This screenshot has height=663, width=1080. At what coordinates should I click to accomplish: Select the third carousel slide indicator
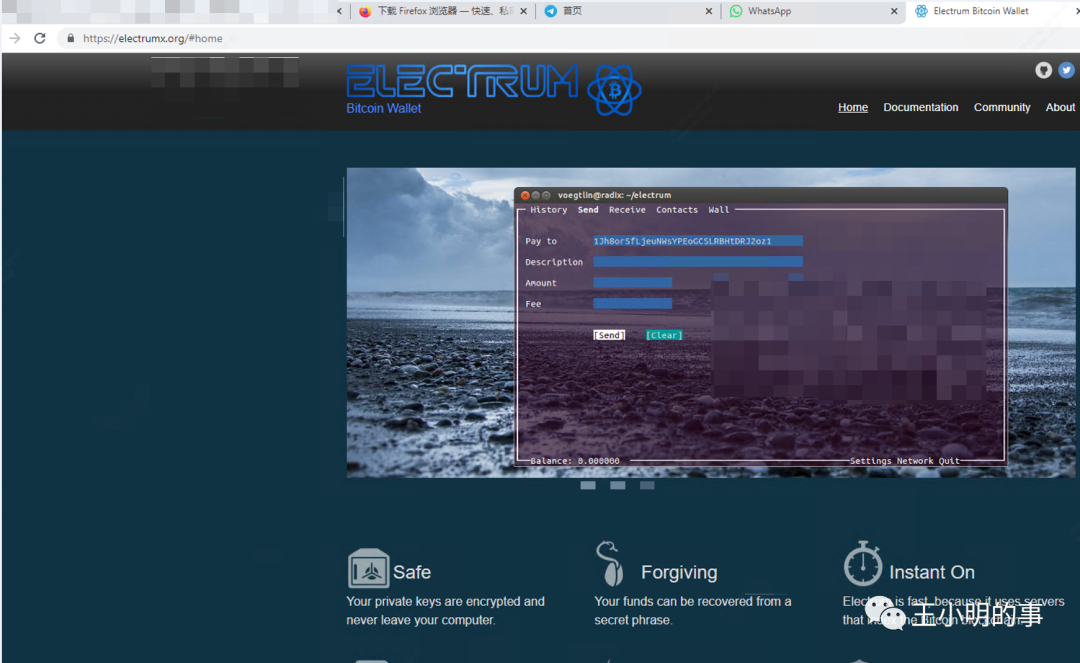click(x=647, y=485)
